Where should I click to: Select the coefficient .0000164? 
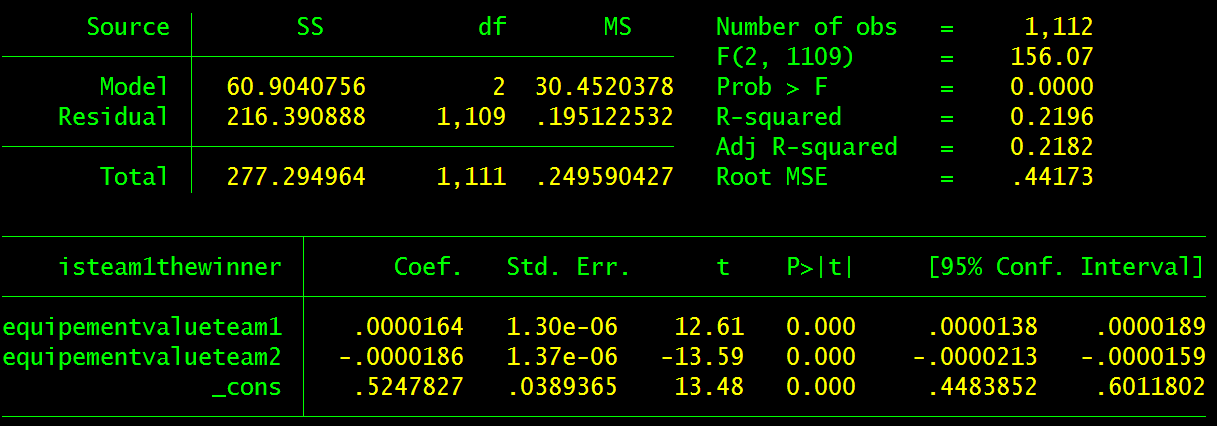point(407,326)
